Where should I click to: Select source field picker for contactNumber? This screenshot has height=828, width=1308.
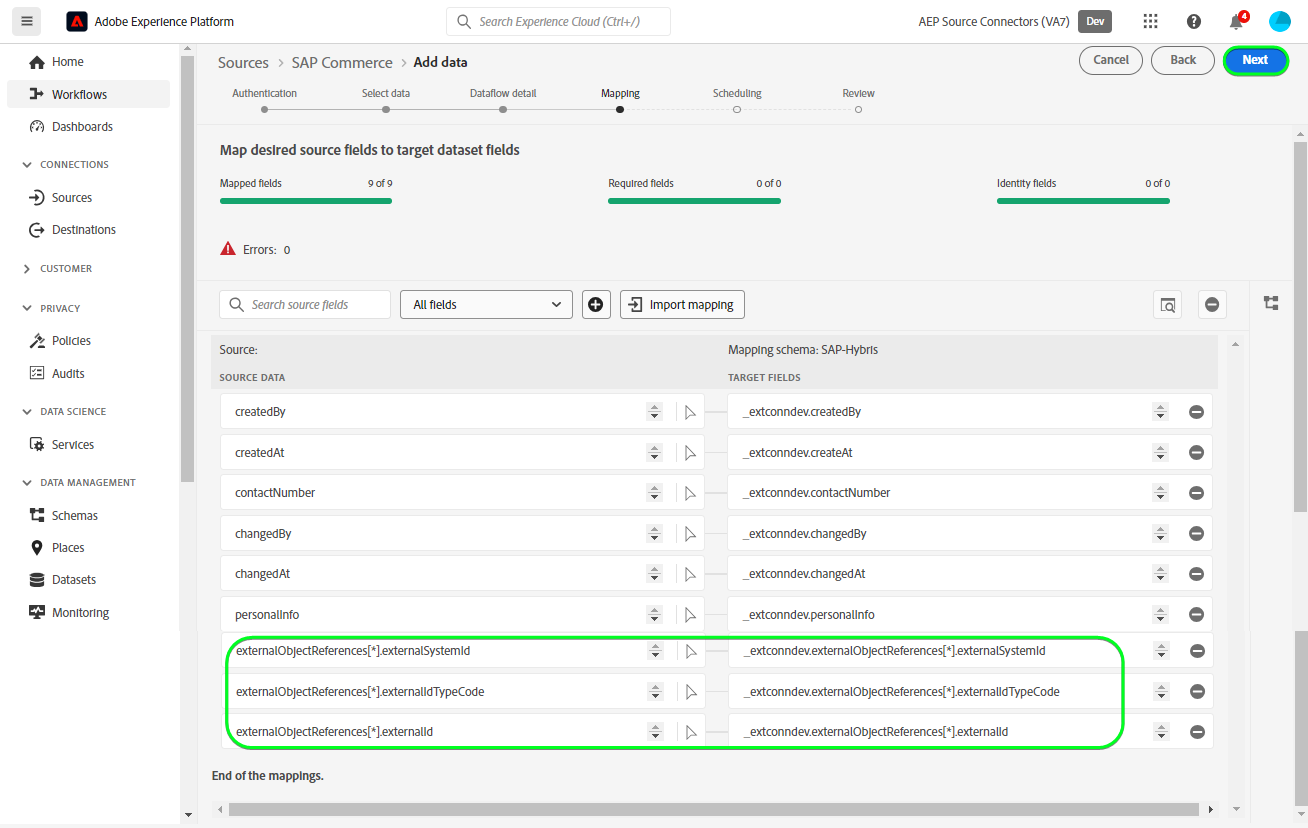[x=690, y=493]
